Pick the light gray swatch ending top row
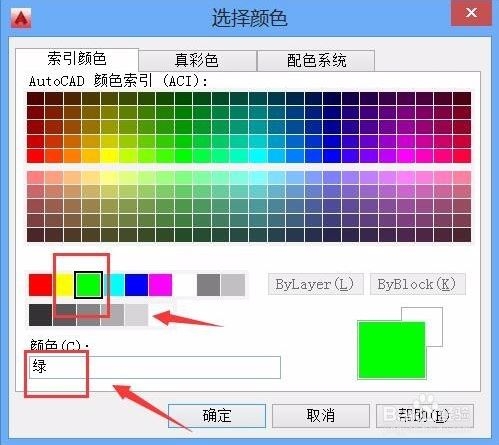Image resolution: width=499 pixels, height=445 pixels. coord(233,285)
